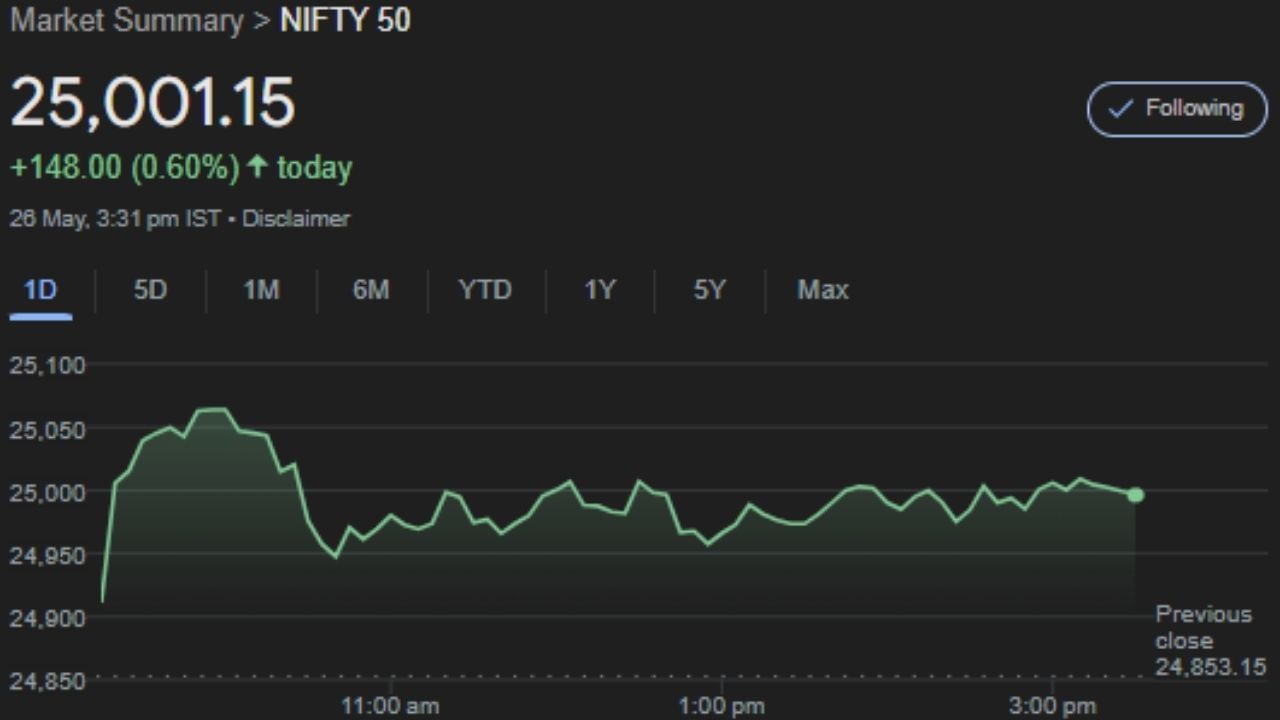
Task: Open the Disclaimer link
Action: click(296, 218)
